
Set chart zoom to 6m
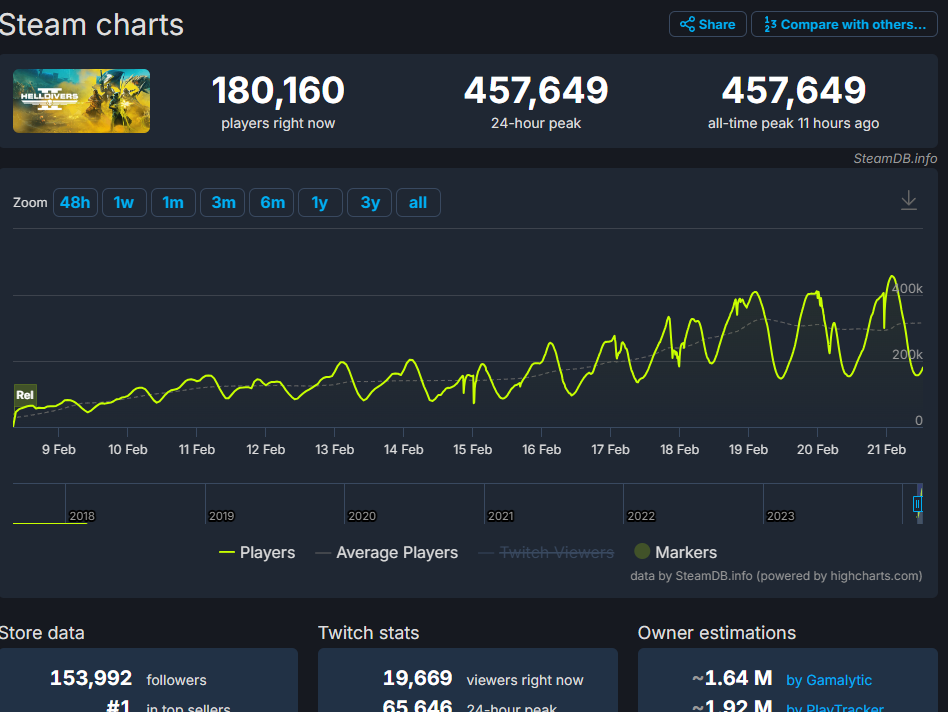click(x=271, y=202)
